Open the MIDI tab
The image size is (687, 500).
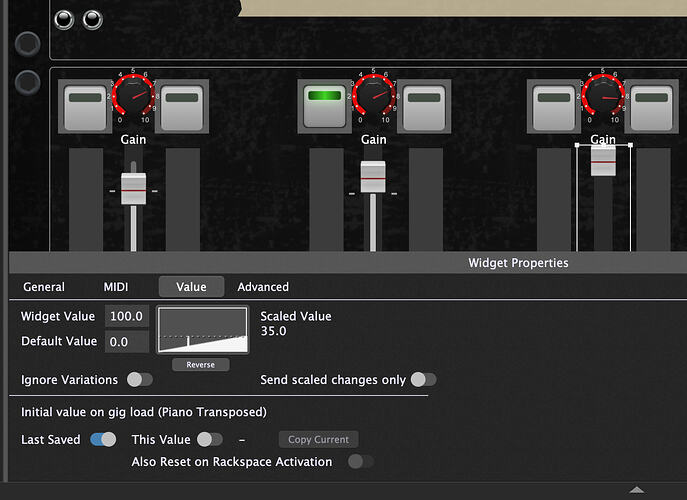click(x=116, y=287)
